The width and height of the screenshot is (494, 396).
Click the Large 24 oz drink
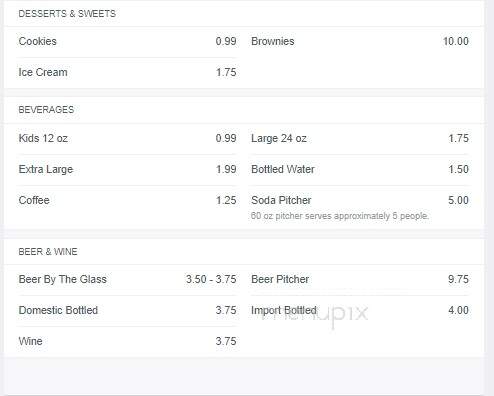(x=279, y=138)
